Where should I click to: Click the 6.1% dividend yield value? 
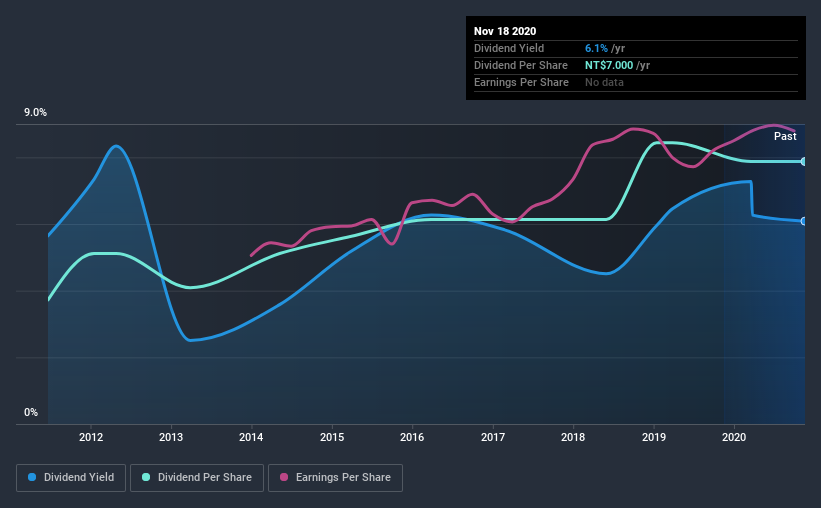click(596, 48)
